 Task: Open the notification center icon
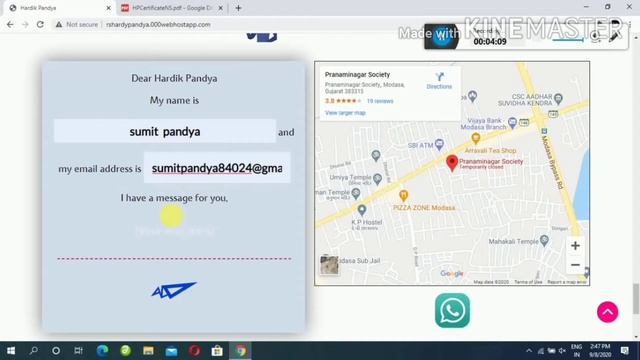624,351
